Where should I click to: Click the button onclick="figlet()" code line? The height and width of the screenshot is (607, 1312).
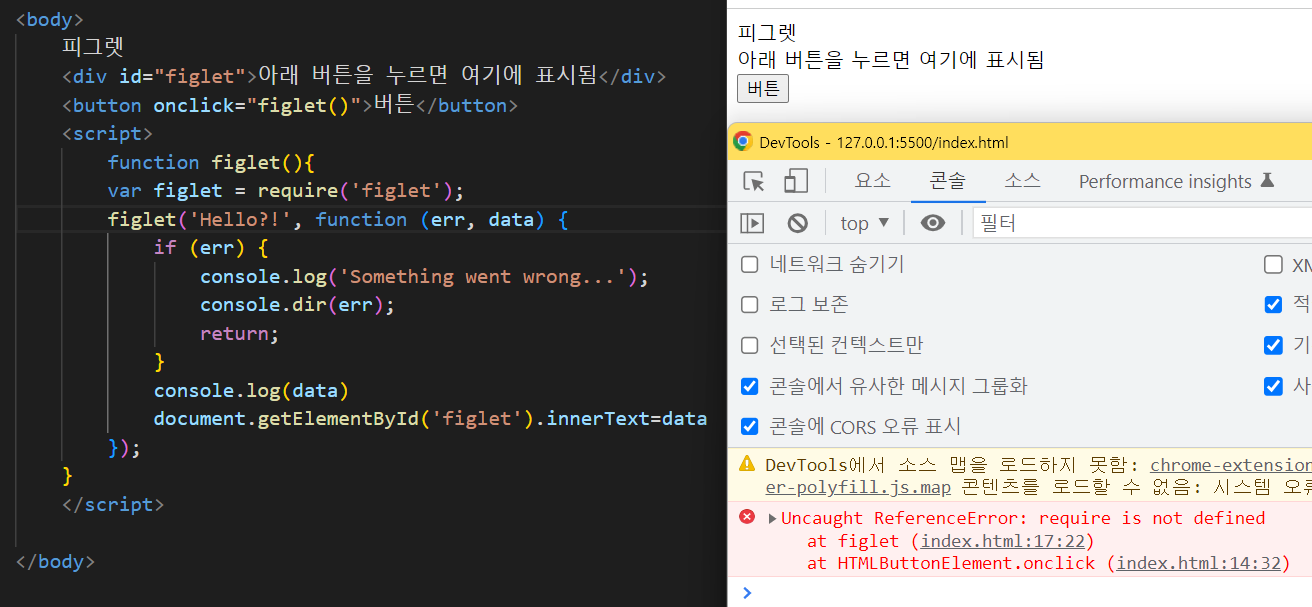[x=290, y=105]
